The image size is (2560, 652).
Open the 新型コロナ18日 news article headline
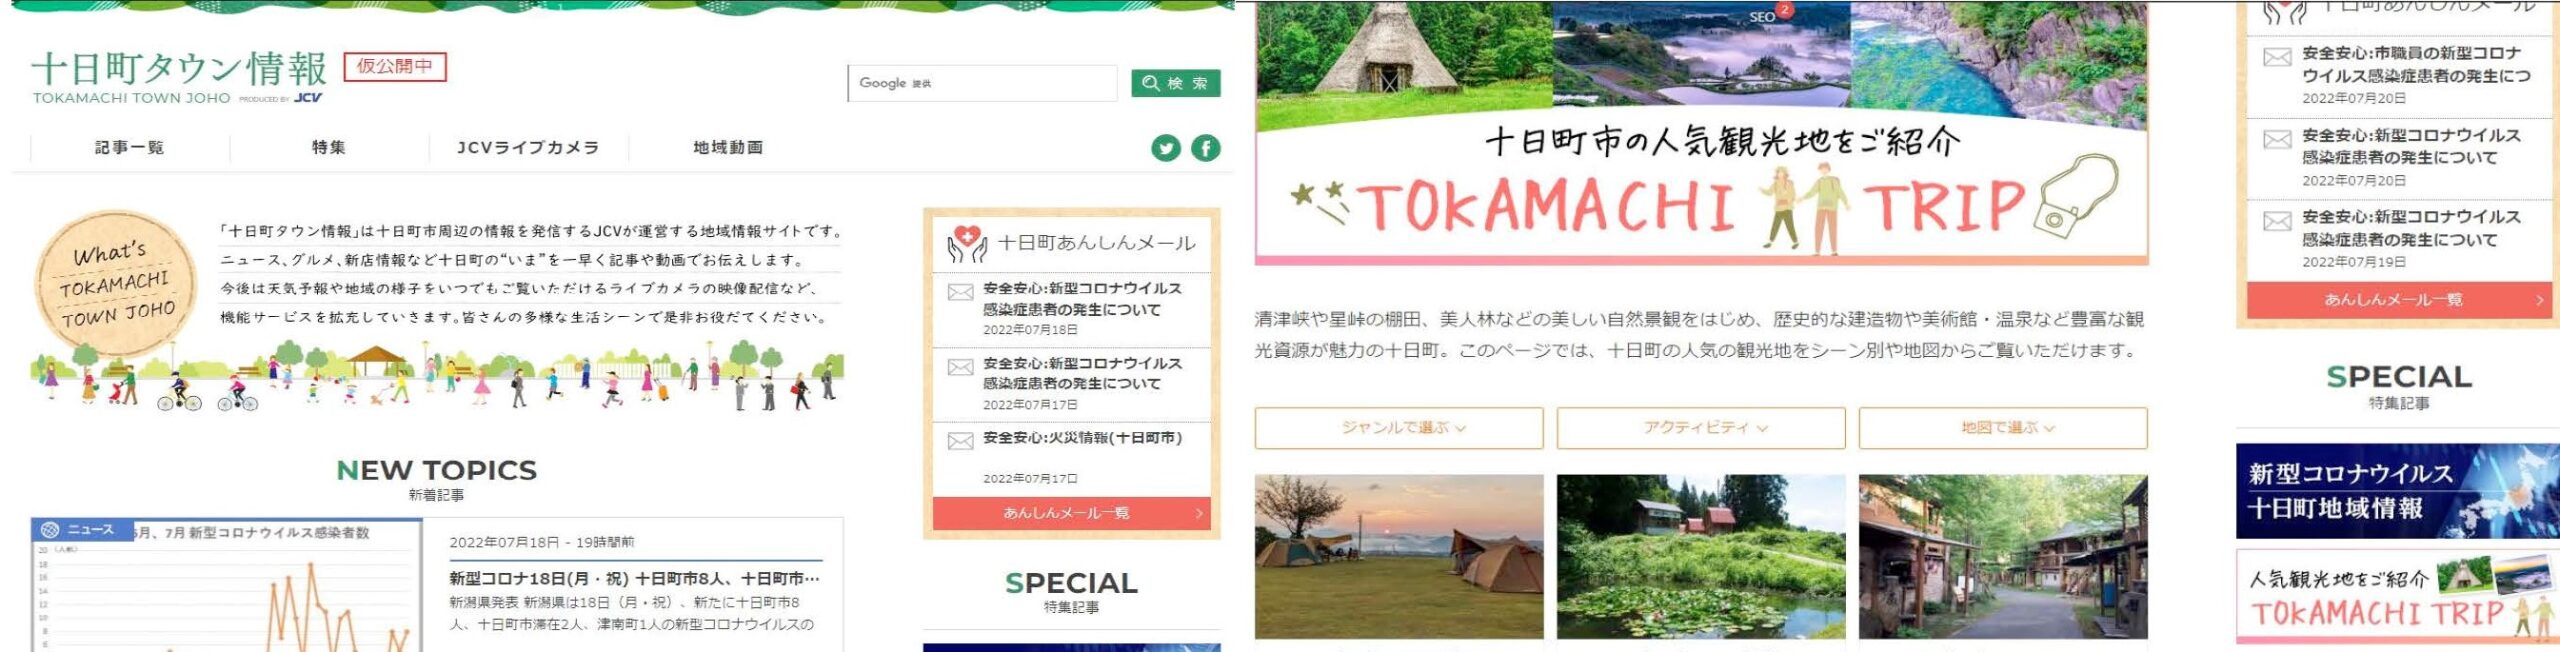click(x=634, y=579)
